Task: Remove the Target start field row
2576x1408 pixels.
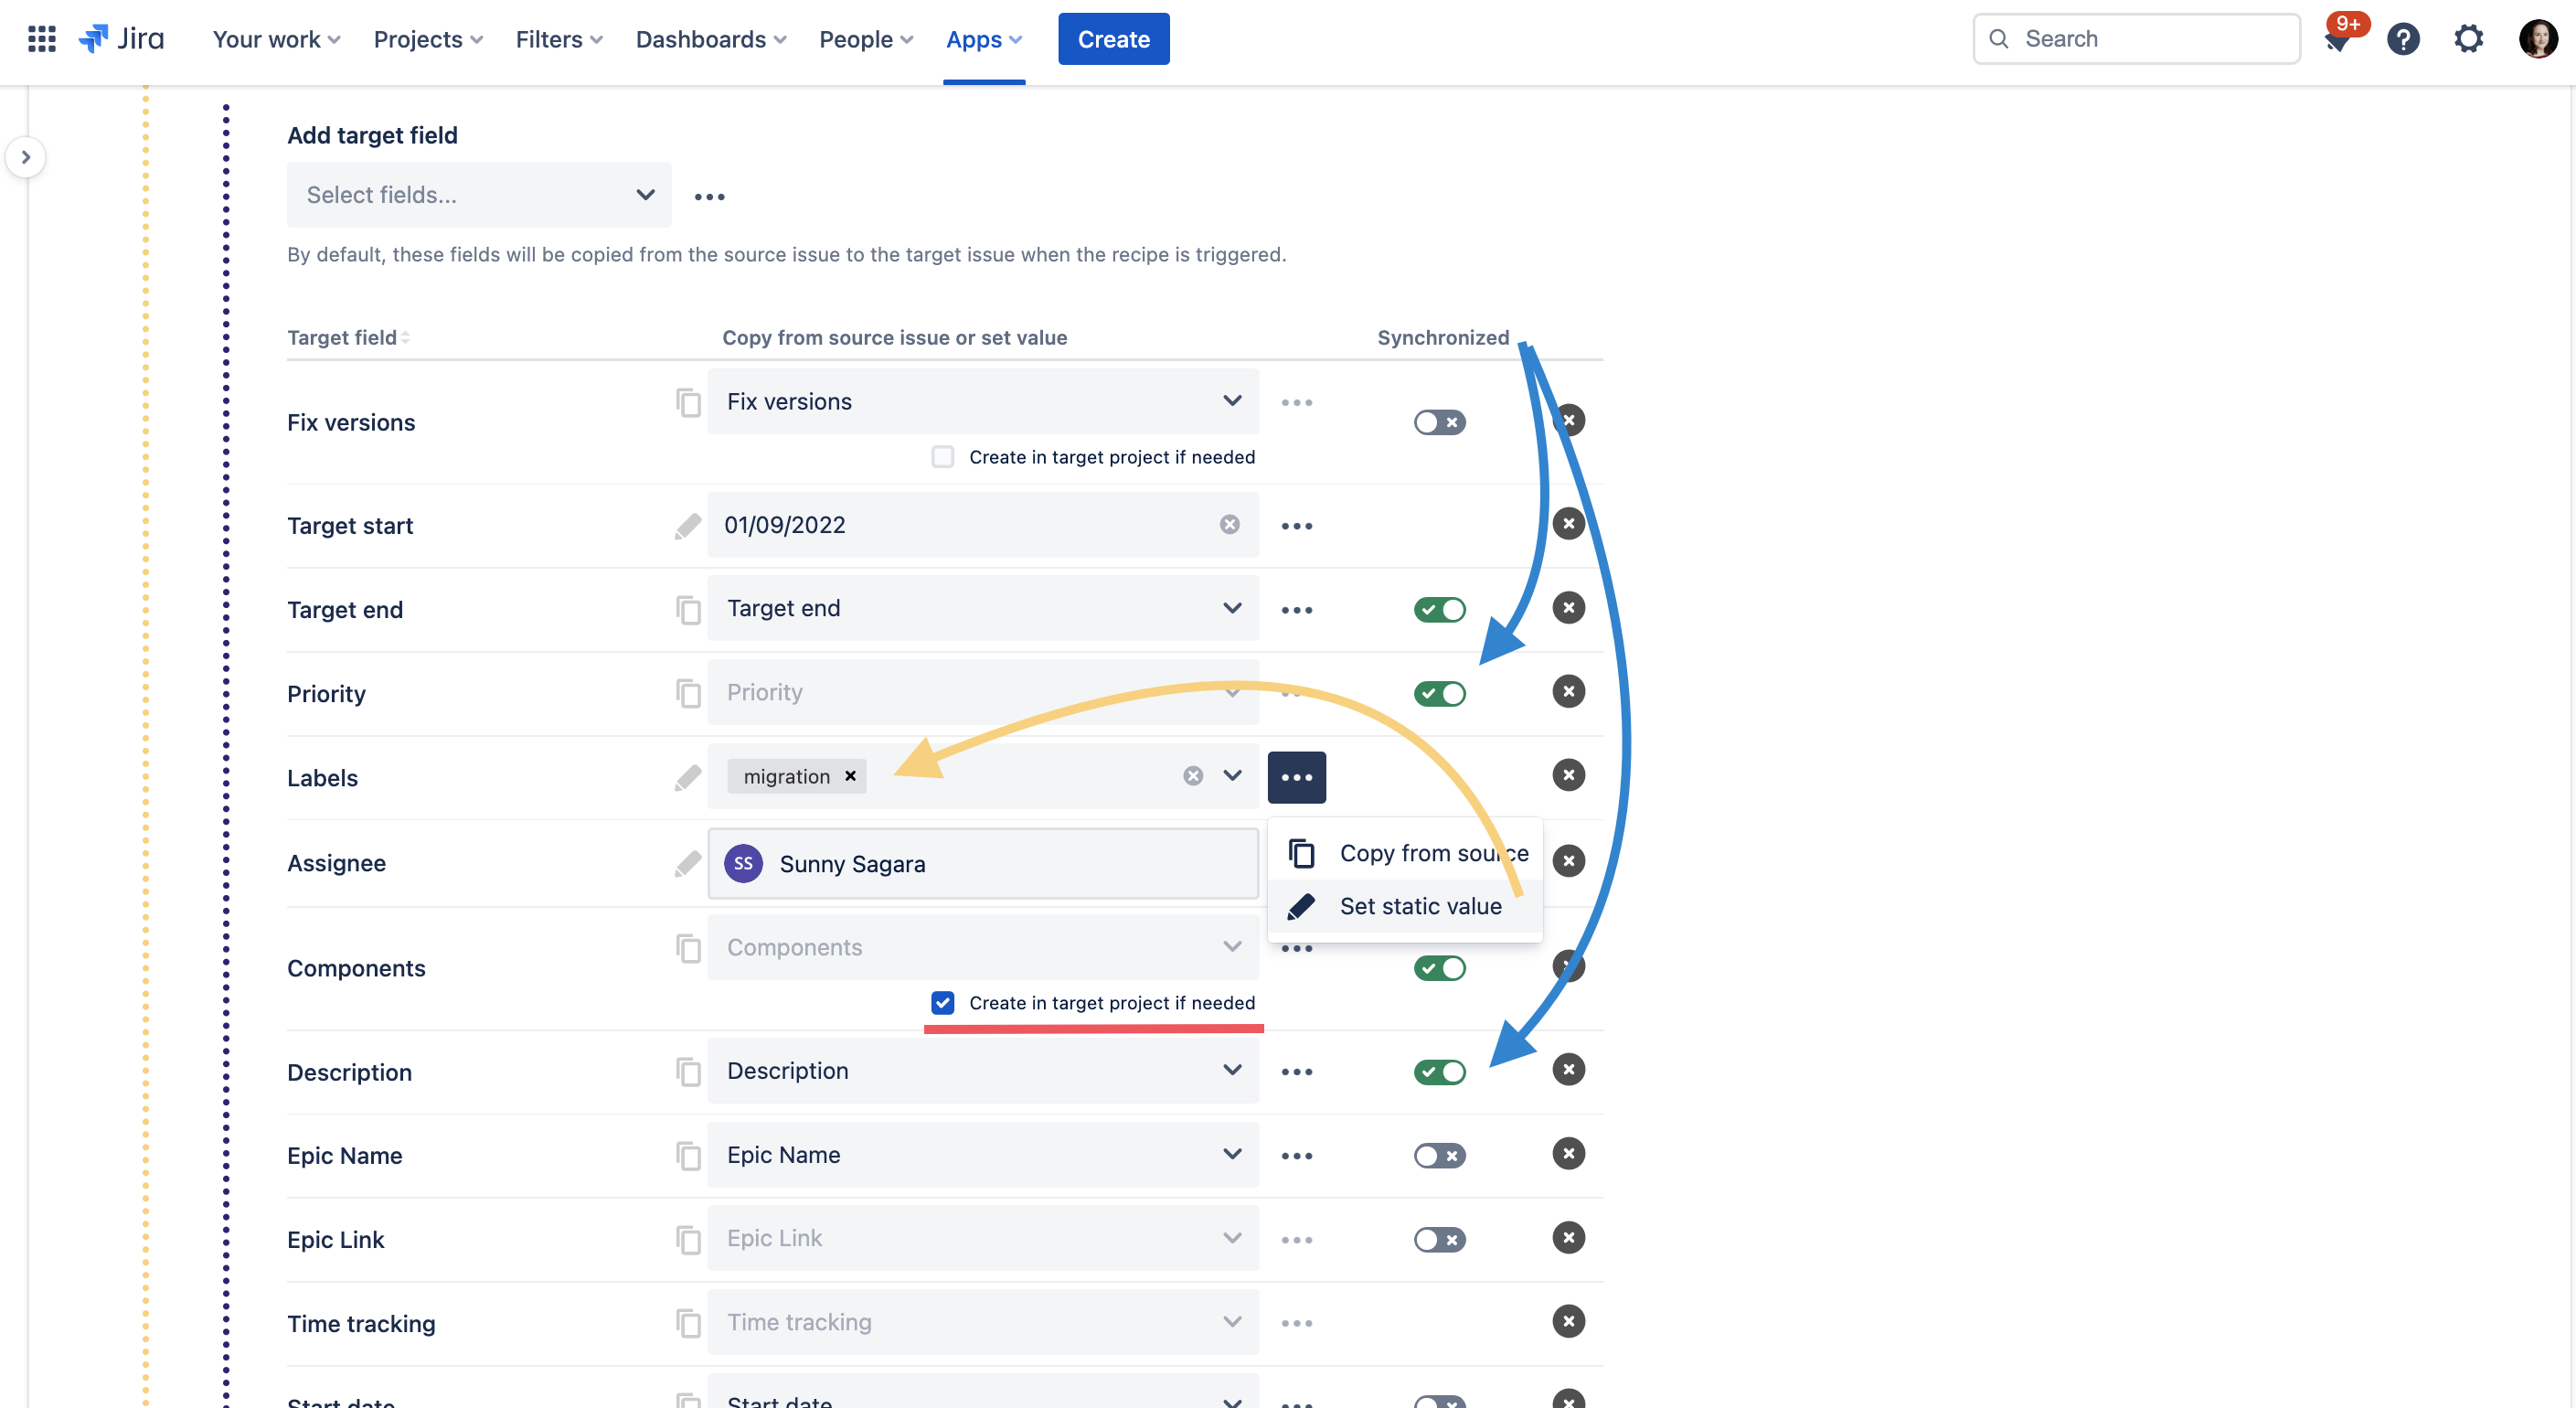Action: [1568, 523]
